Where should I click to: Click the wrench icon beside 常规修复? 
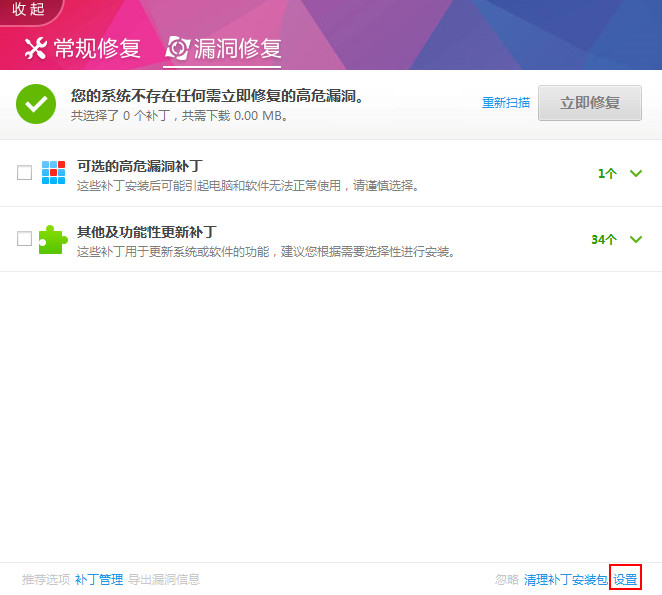(35, 48)
